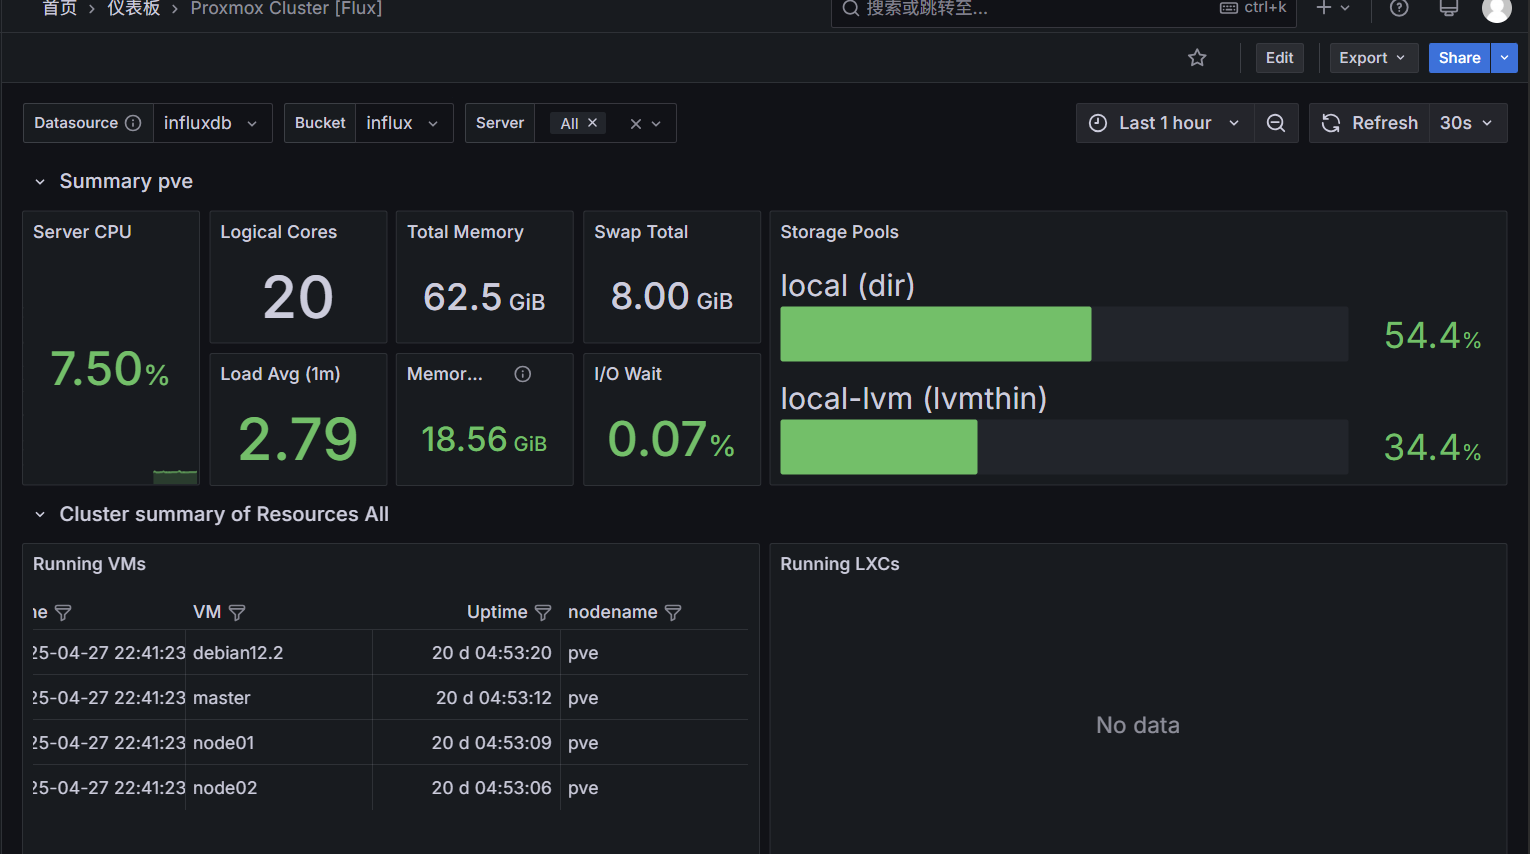
Task: Click the local (dir) storage usage bar
Action: pos(935,334)
